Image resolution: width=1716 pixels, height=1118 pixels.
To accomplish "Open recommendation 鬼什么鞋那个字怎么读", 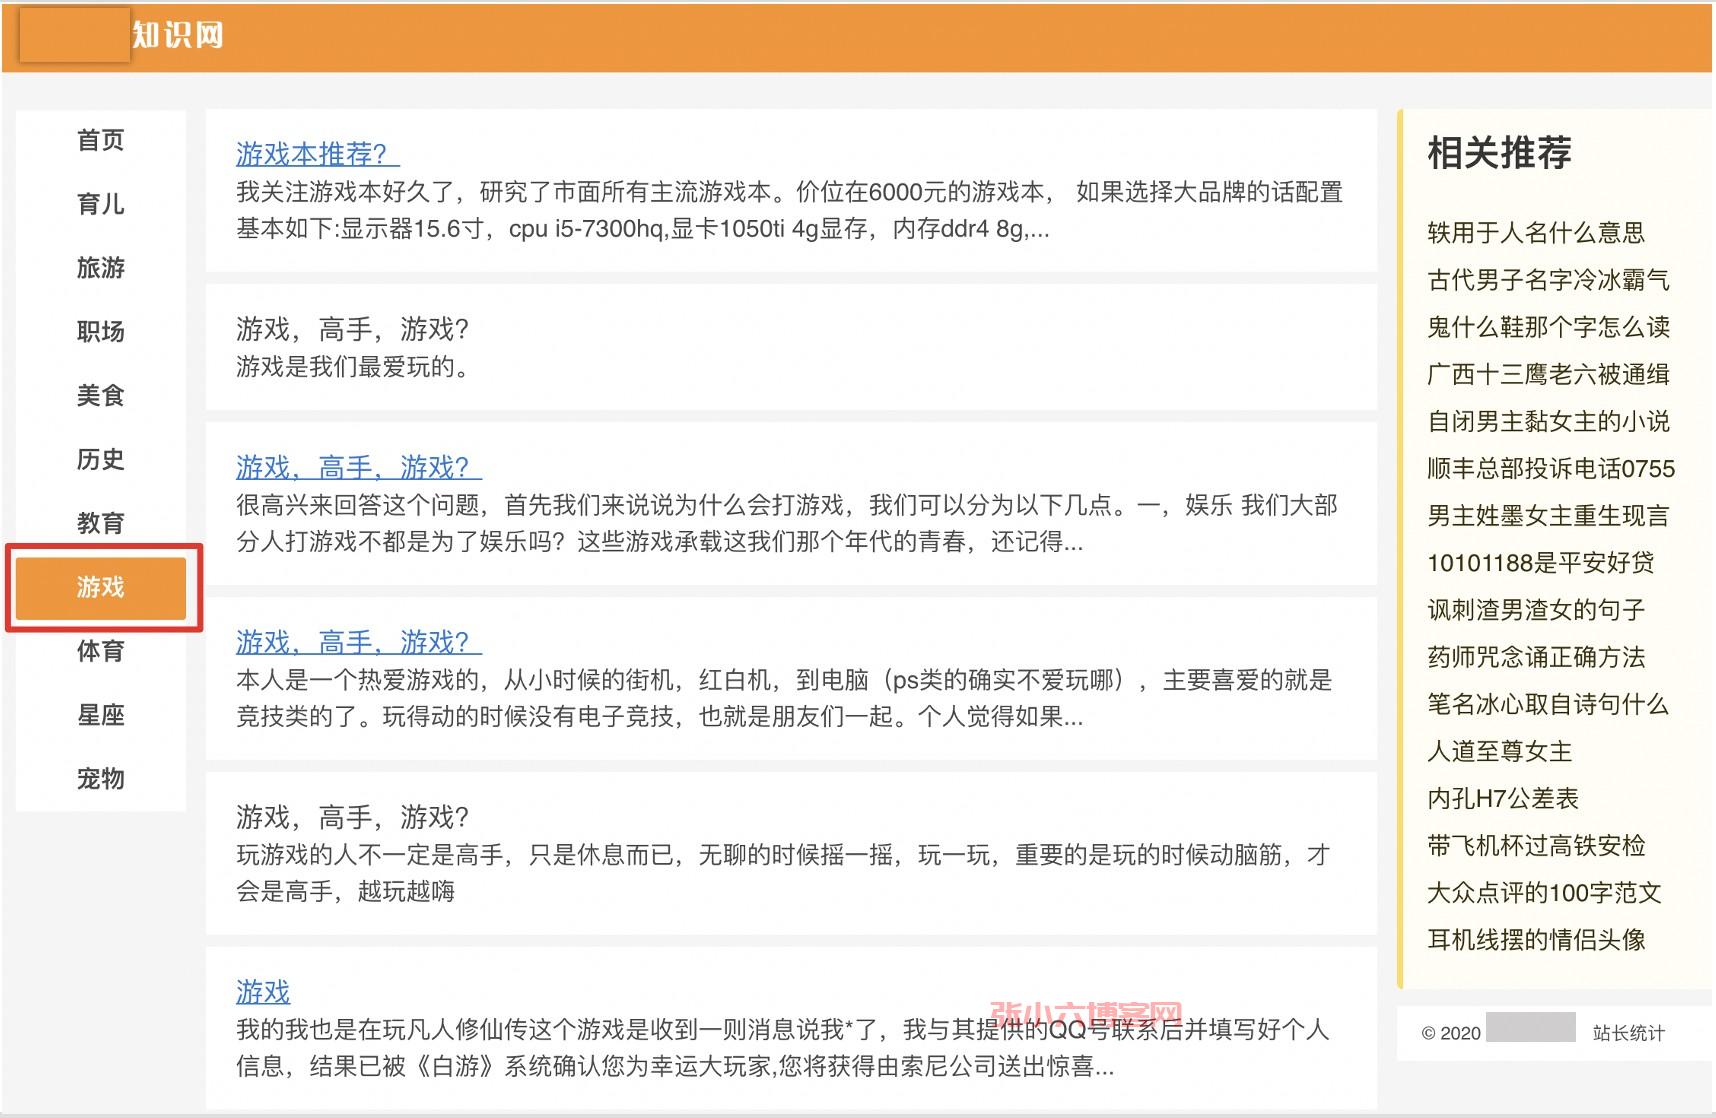I will (1548, 327).
